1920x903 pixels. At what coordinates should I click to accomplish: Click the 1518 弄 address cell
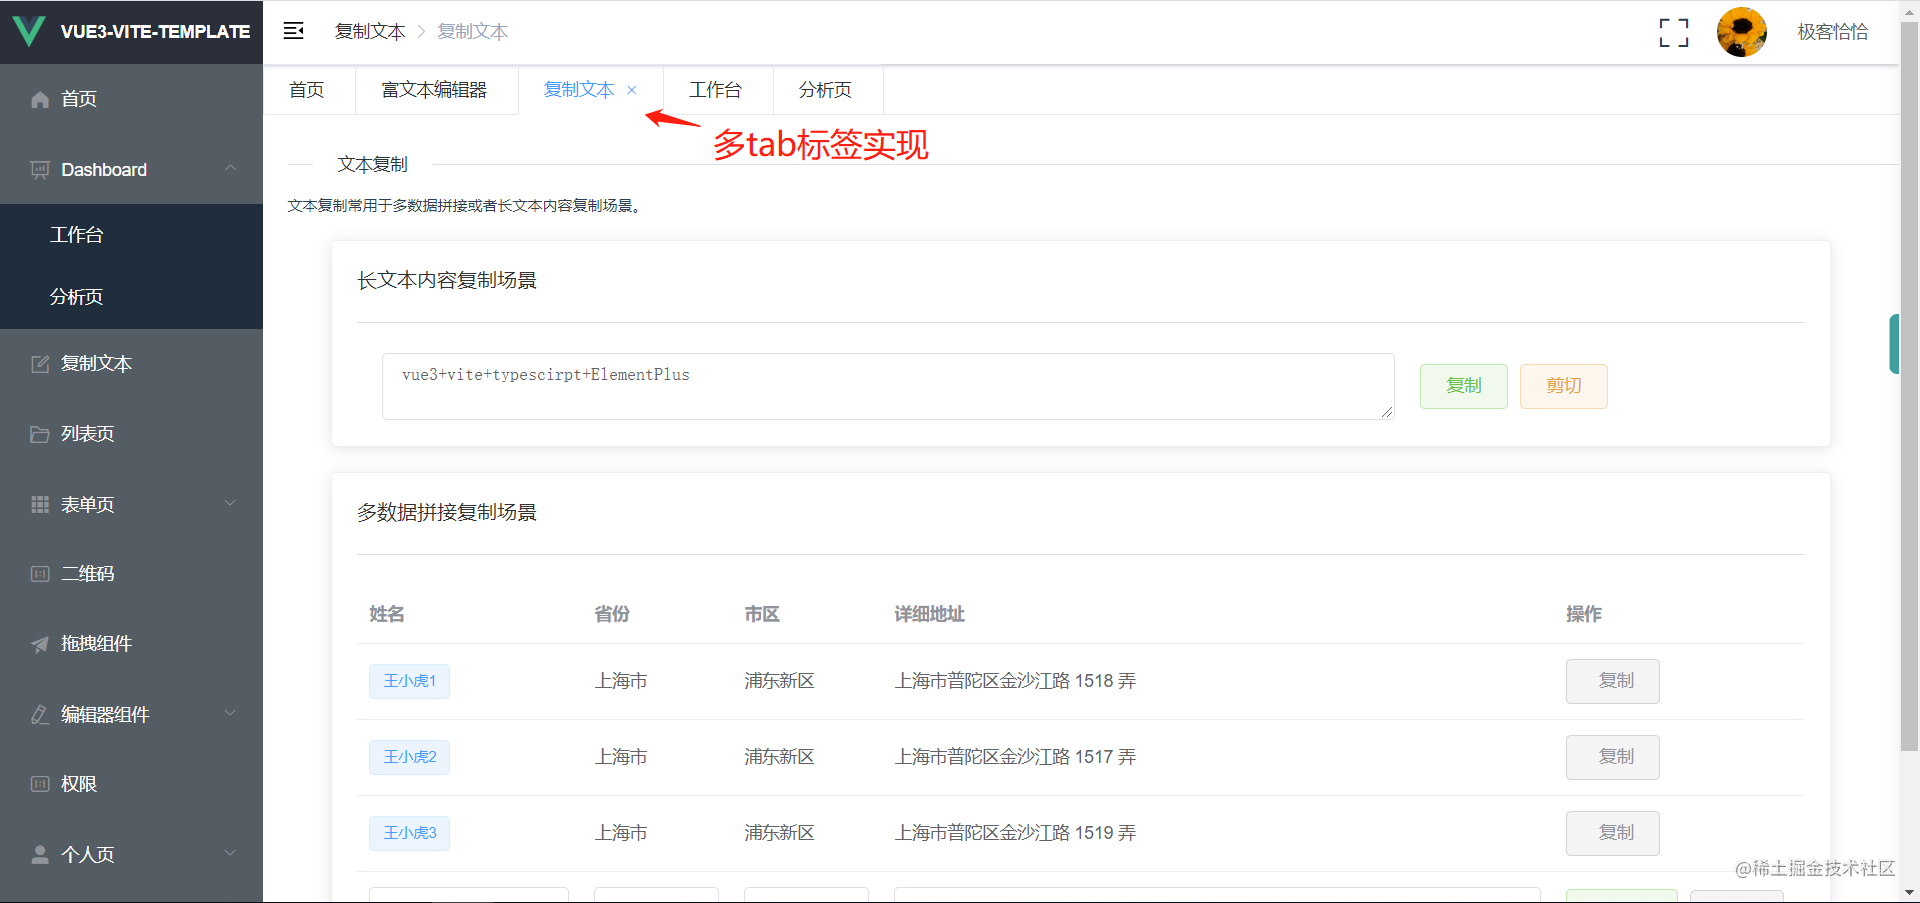(x=1015, y=681)
